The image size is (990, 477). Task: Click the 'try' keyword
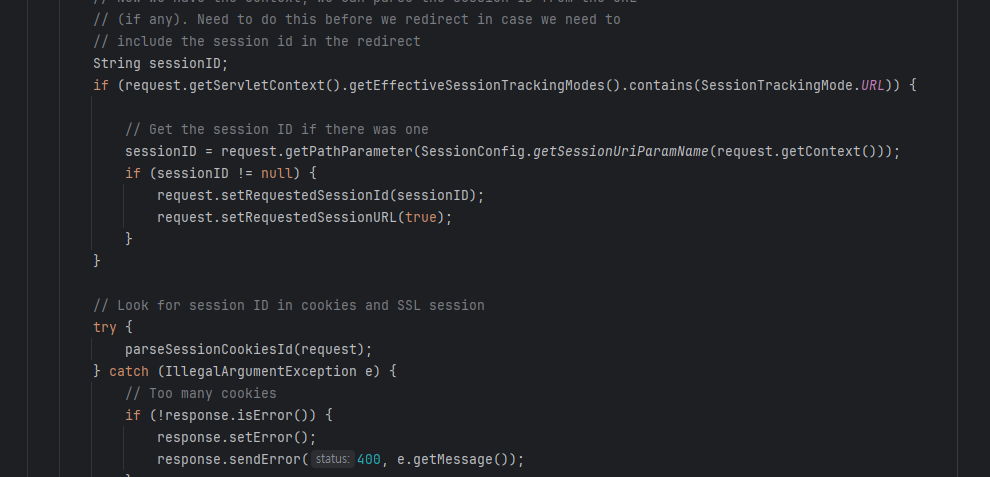(x=105, y=327)
